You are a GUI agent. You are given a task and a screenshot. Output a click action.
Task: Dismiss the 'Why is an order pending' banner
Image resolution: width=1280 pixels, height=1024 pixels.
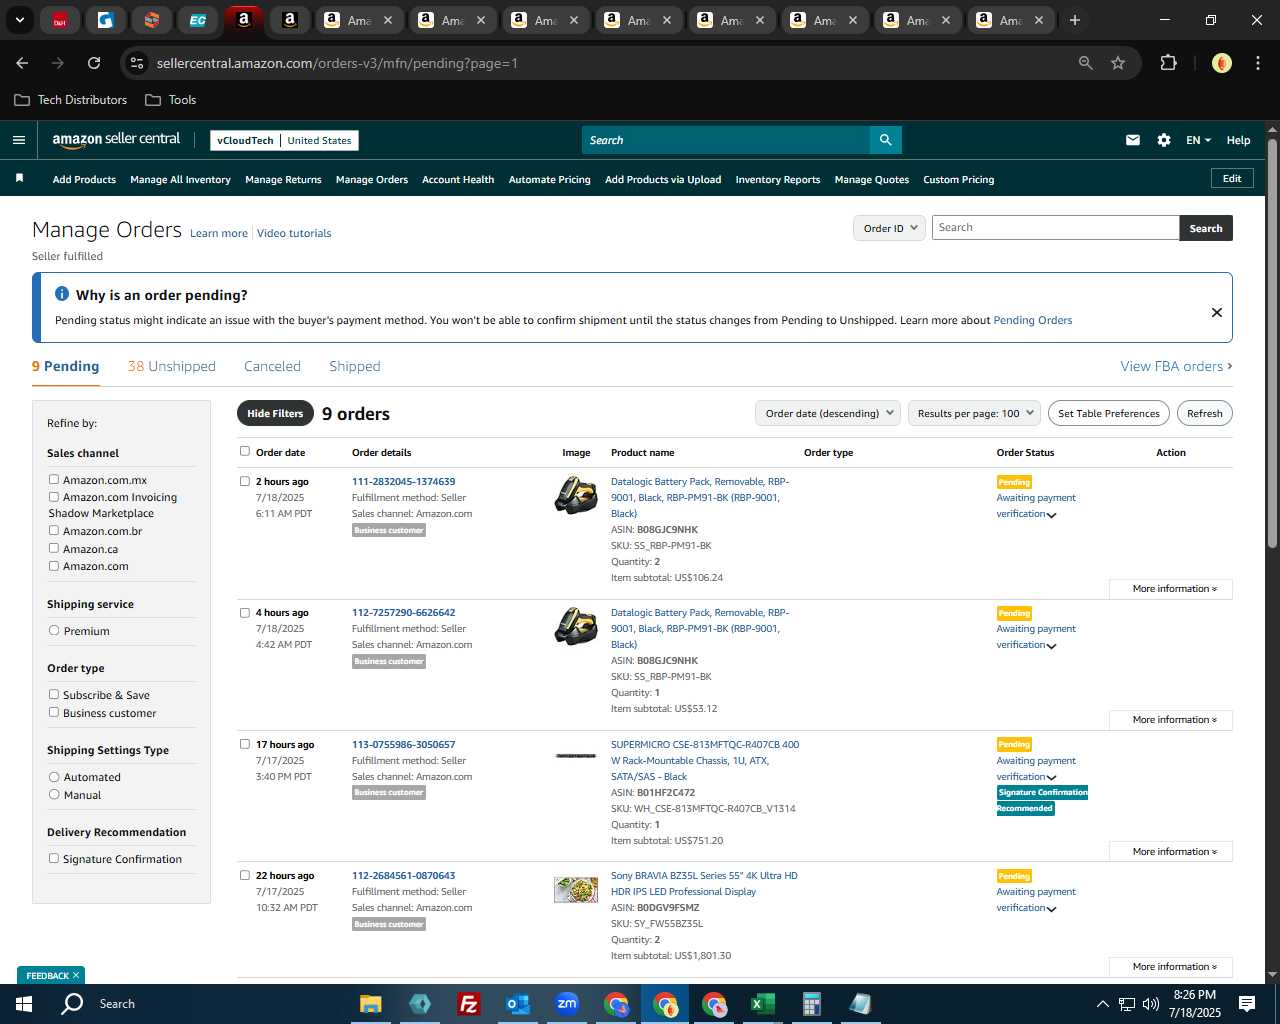tap(1217, 312)
